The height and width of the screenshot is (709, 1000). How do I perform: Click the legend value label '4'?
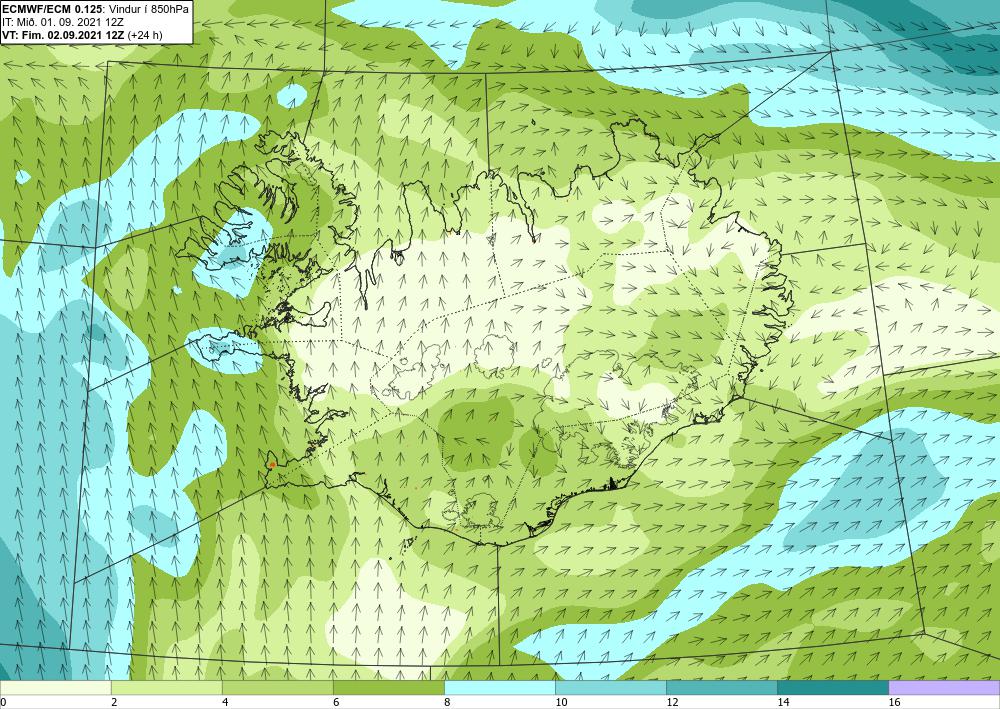[x=225, y=703]
